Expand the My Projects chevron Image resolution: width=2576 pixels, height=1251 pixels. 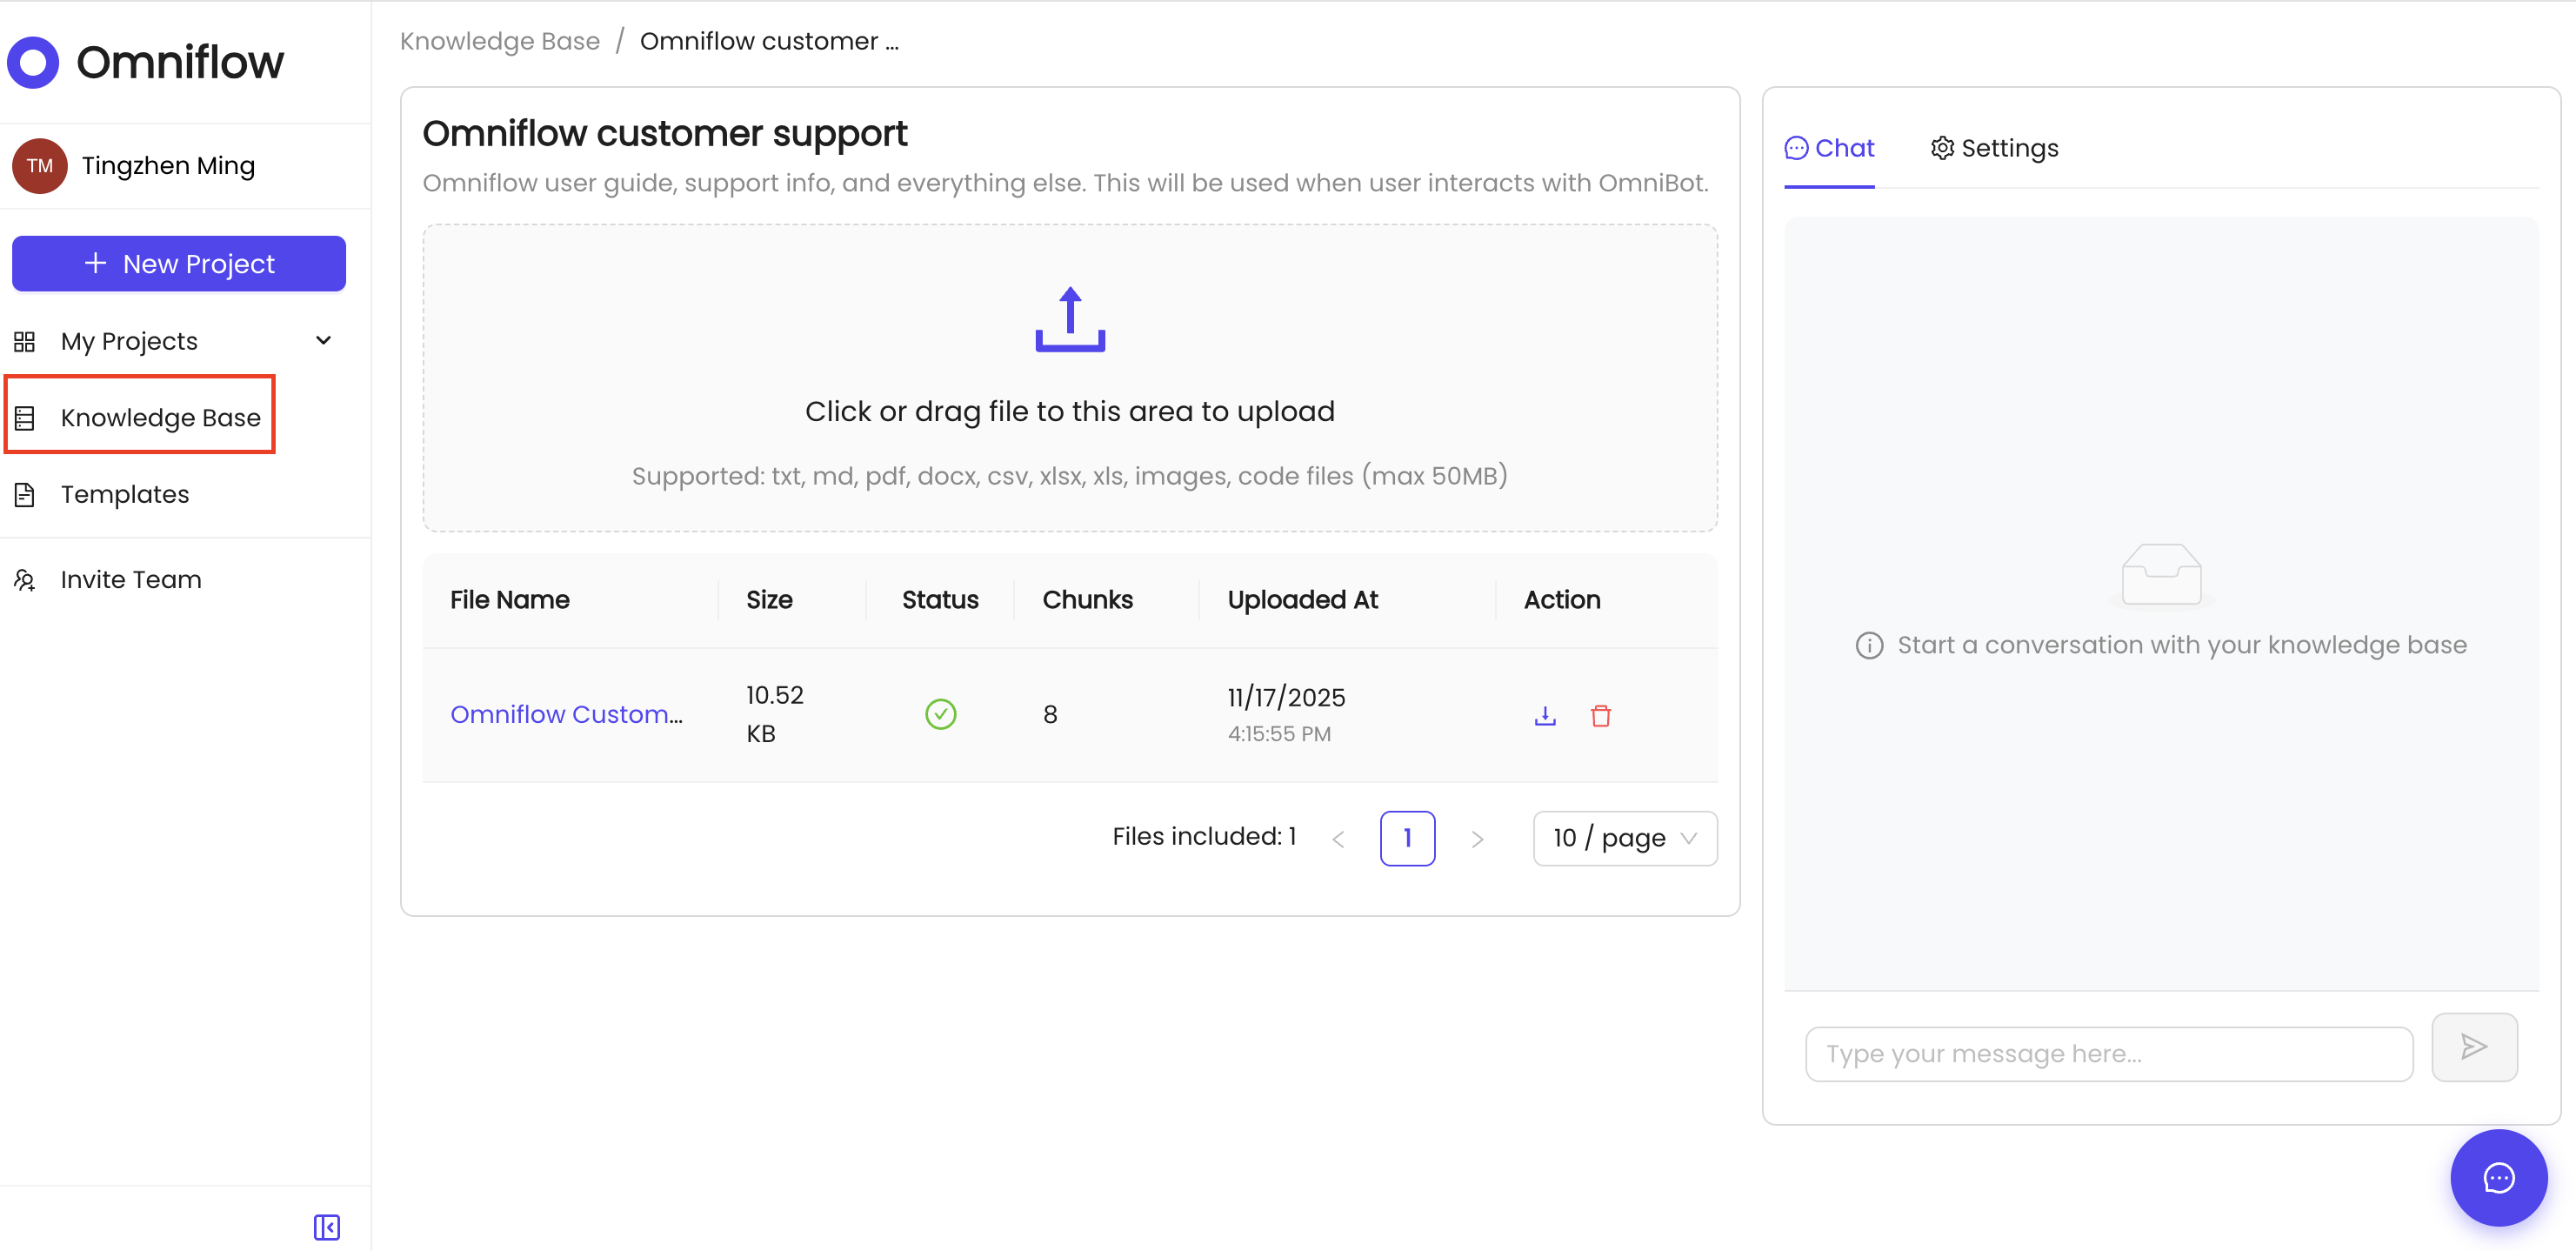click(323, 341)
